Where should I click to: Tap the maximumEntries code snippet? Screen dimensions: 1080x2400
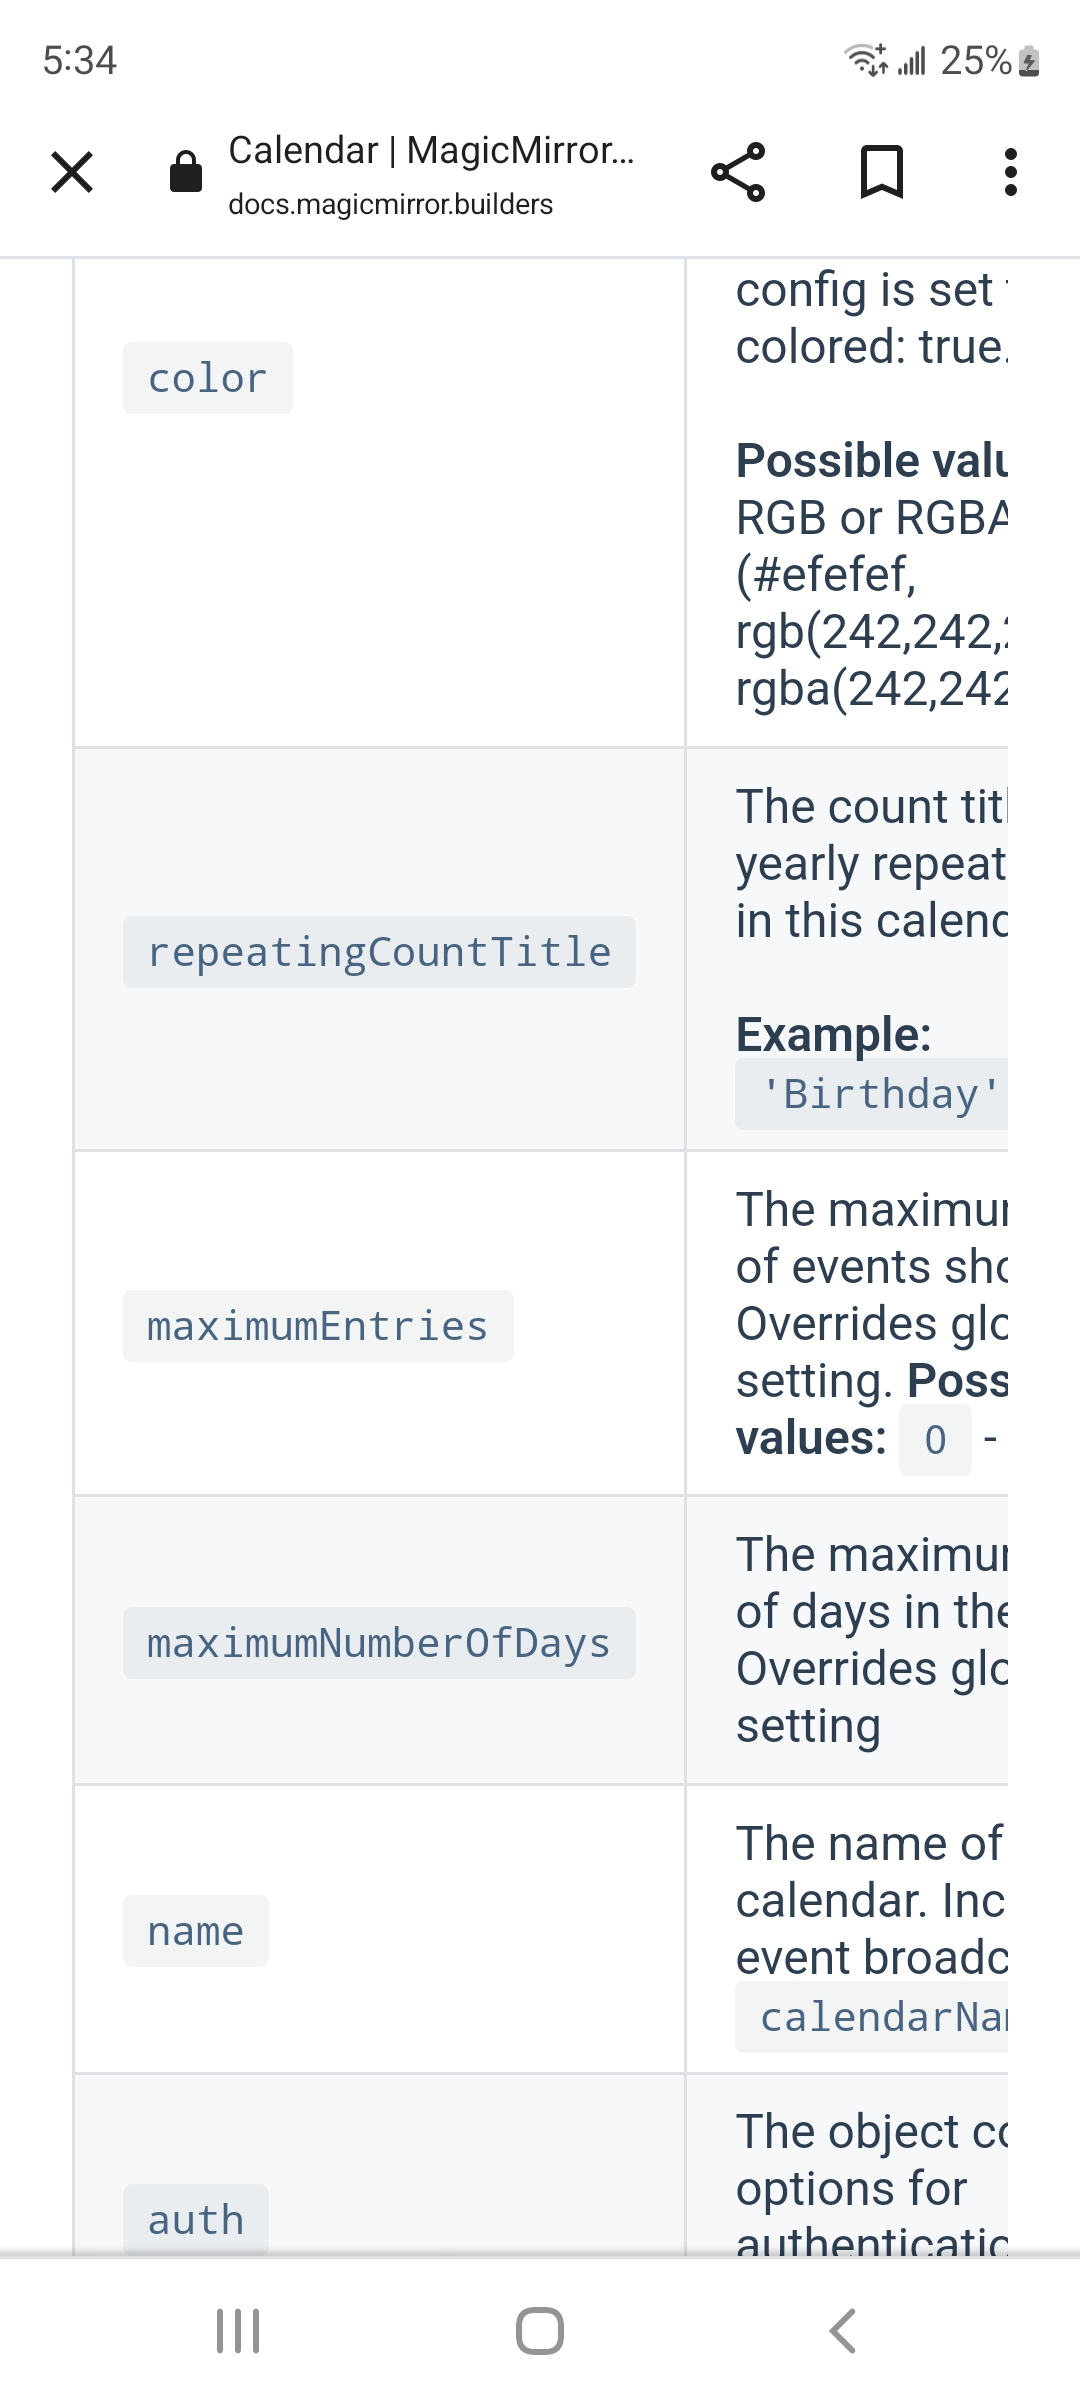(x=317, y=1325)
